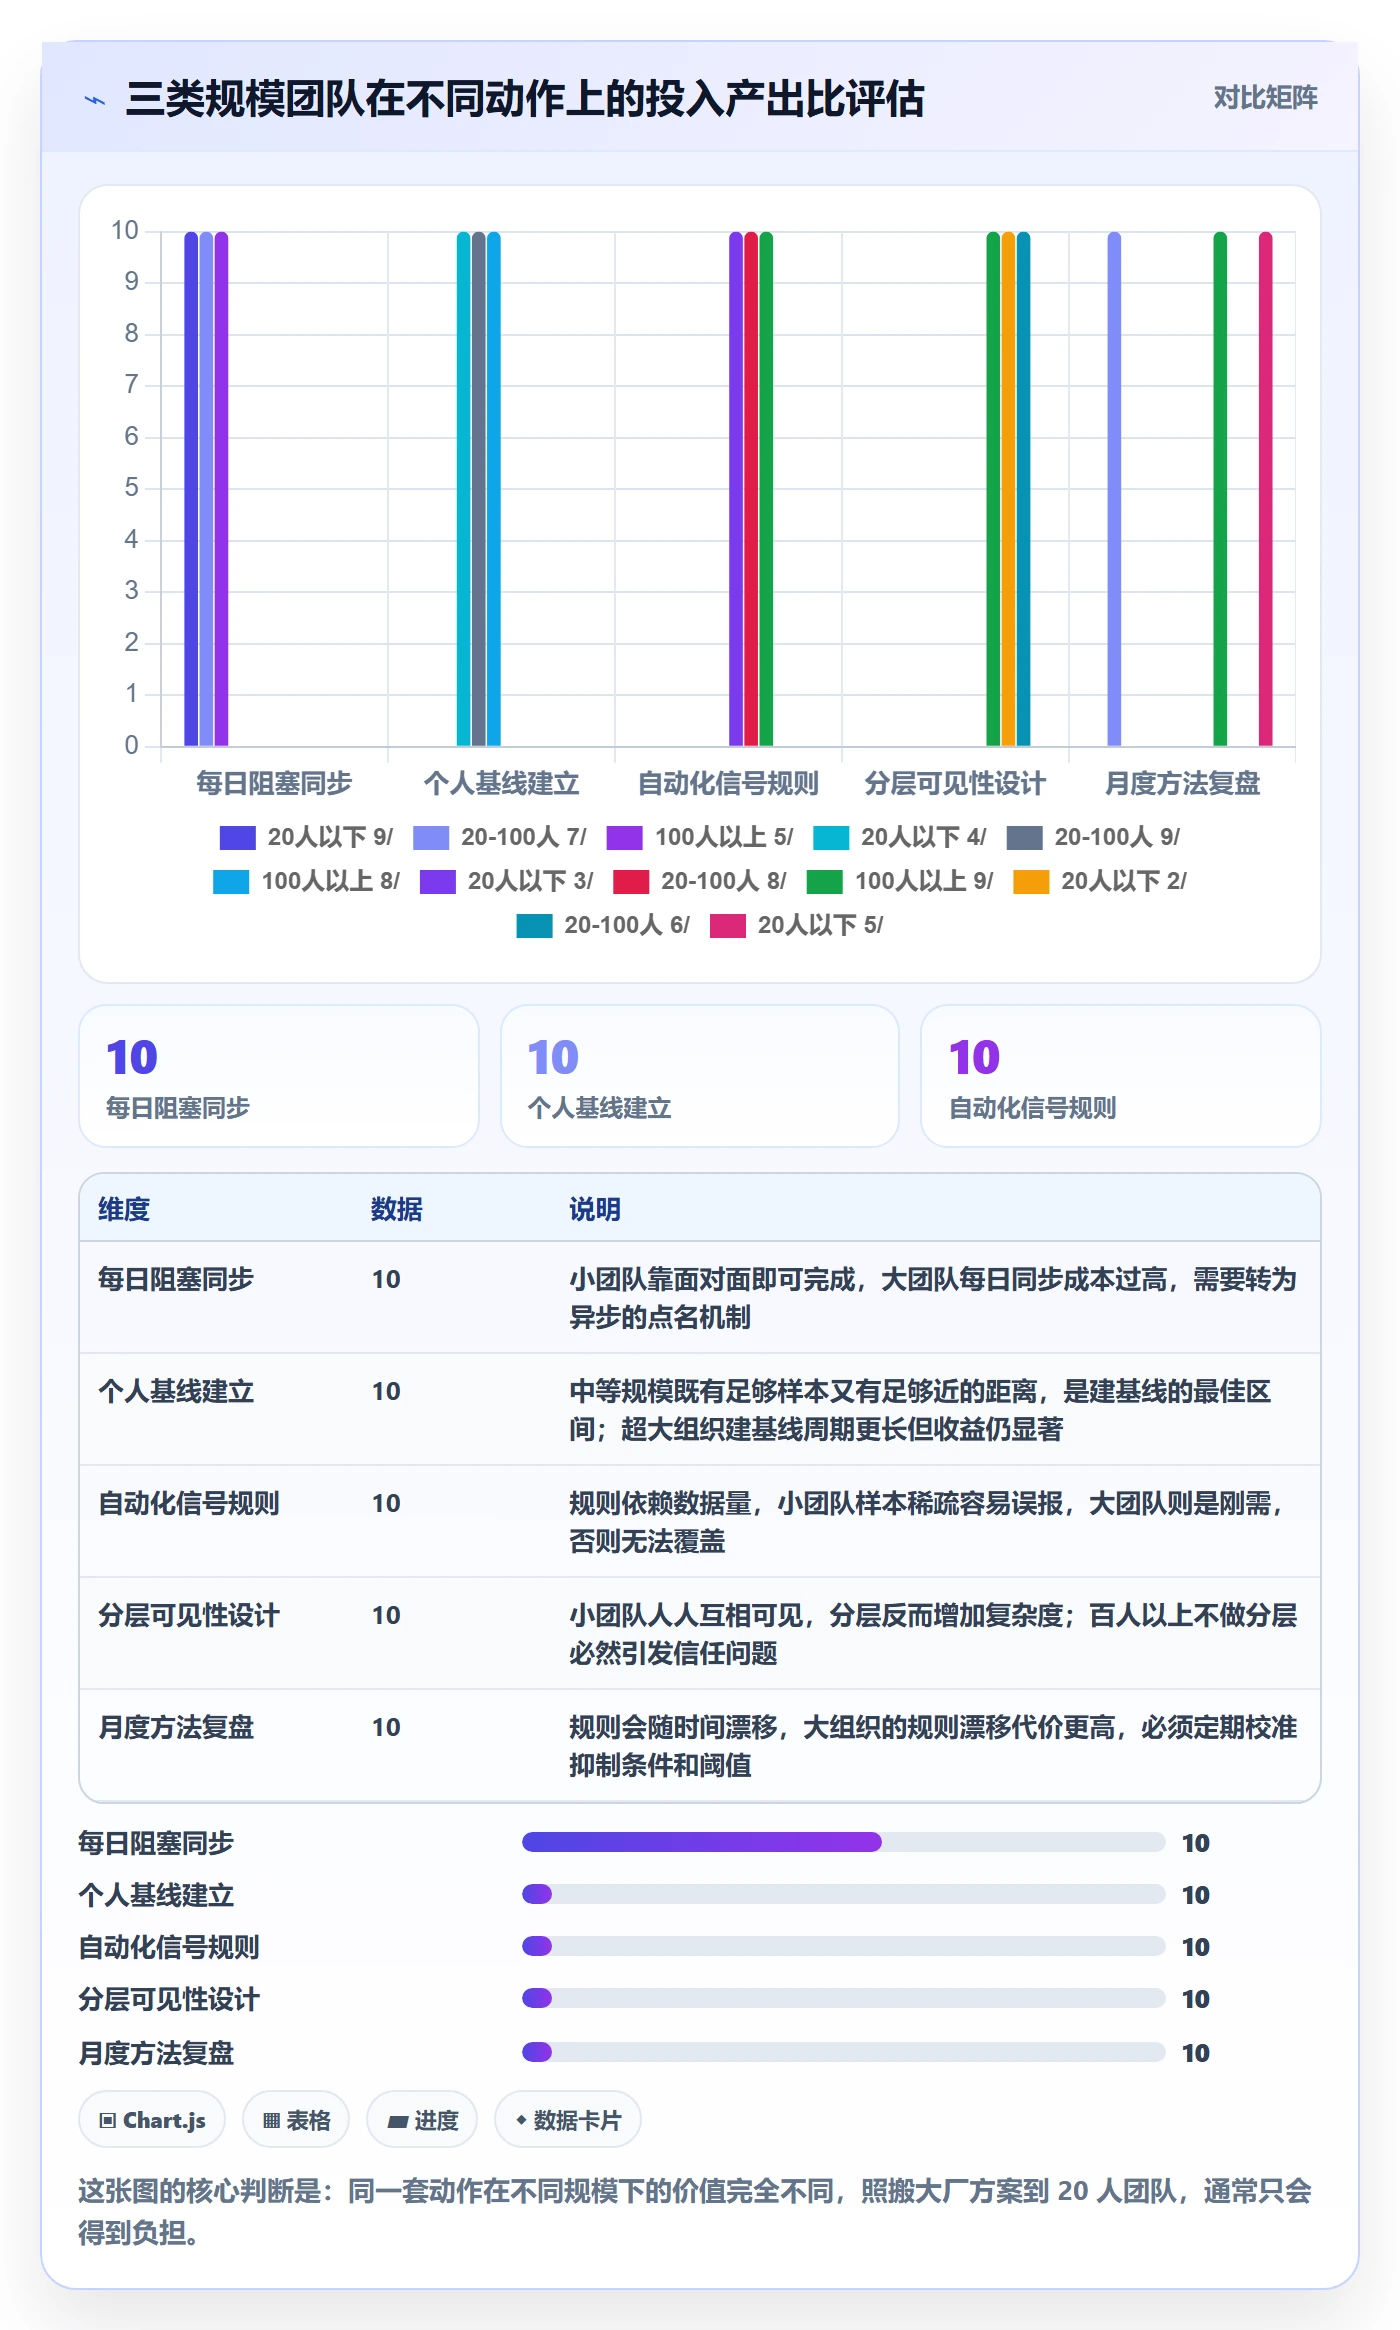The image size is (1400, 2330).
Task: Hide the 20人以下 2/ orange series
Action: 1100,882
